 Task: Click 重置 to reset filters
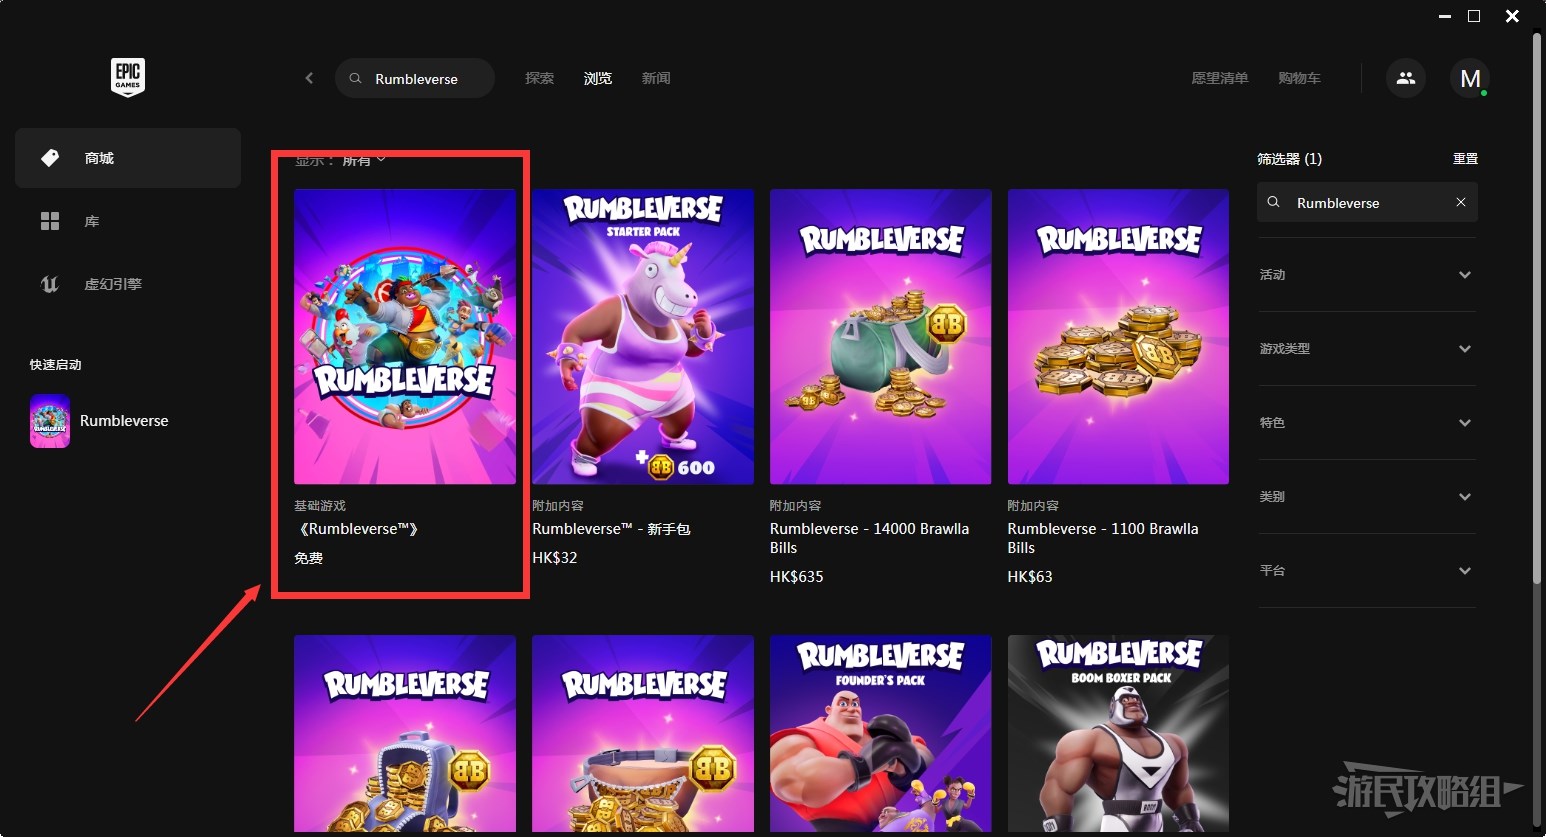[1465, 159]
